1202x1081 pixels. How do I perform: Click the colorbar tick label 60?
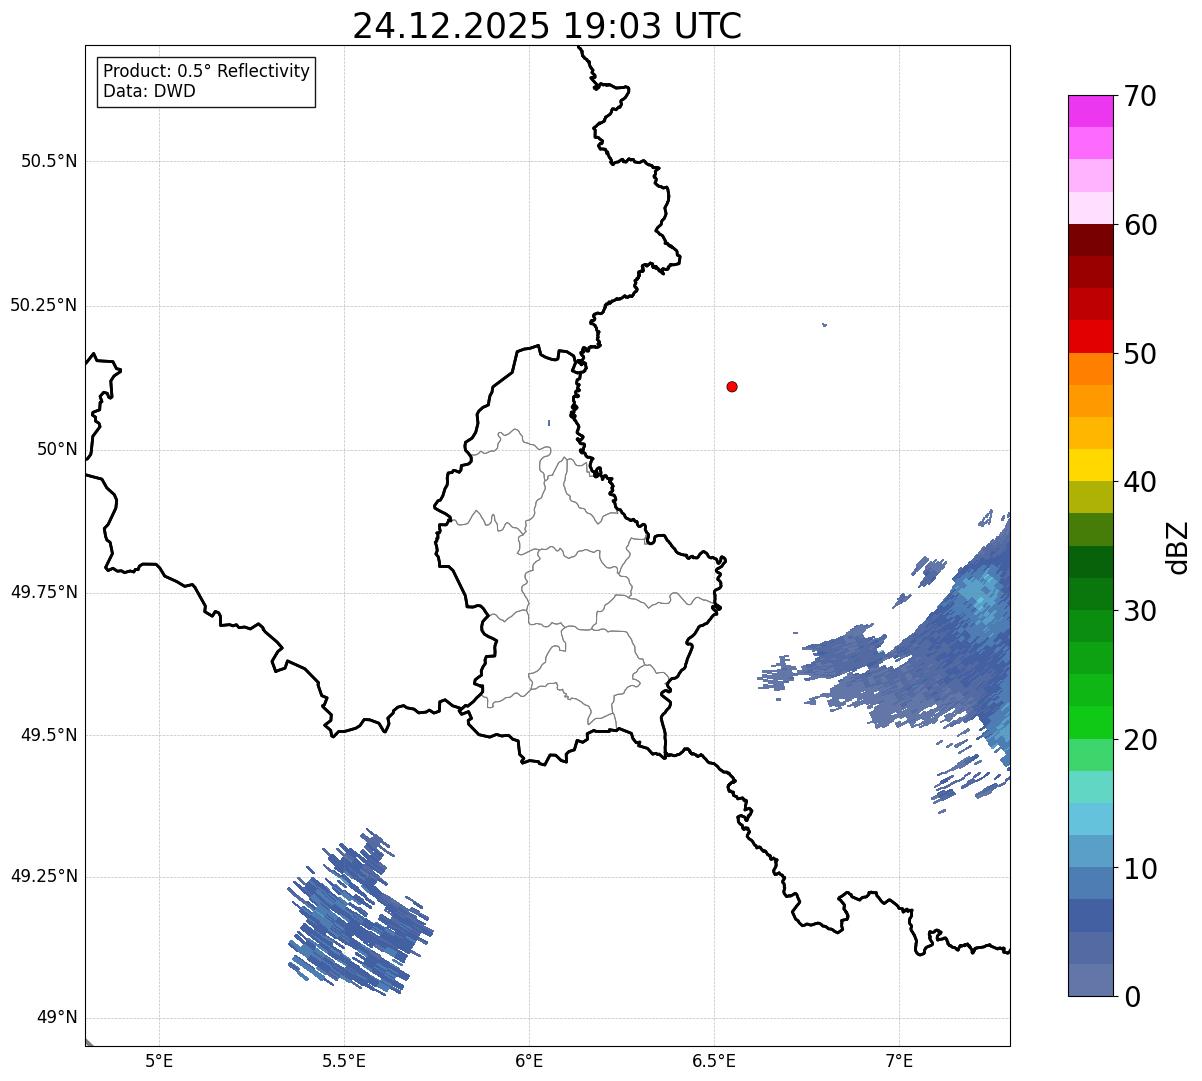(x=1140, y=225)
